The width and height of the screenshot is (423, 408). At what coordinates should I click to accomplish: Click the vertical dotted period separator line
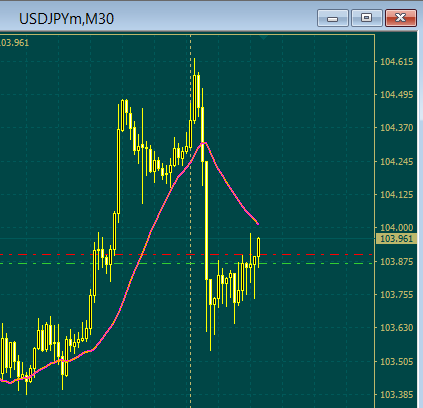[x=191, y=220]
